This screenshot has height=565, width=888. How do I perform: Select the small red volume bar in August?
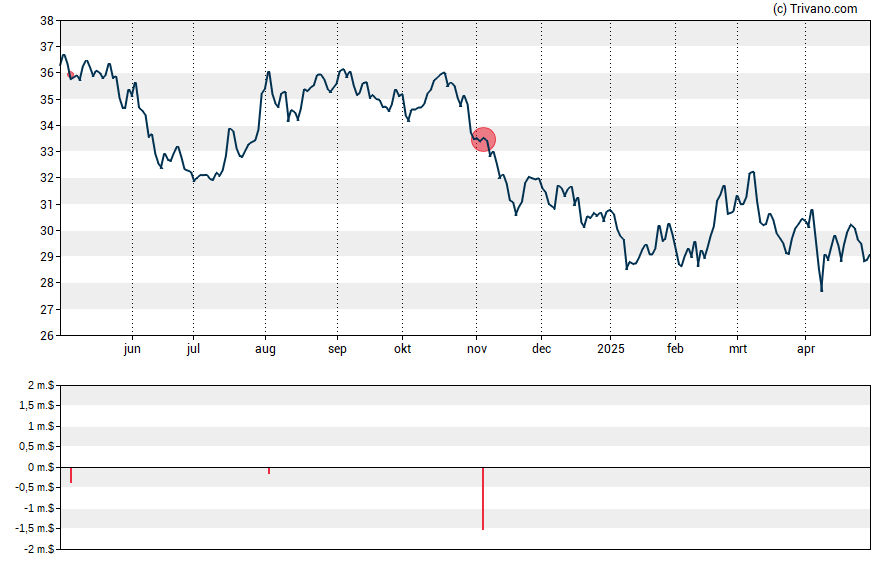[268, 470]
